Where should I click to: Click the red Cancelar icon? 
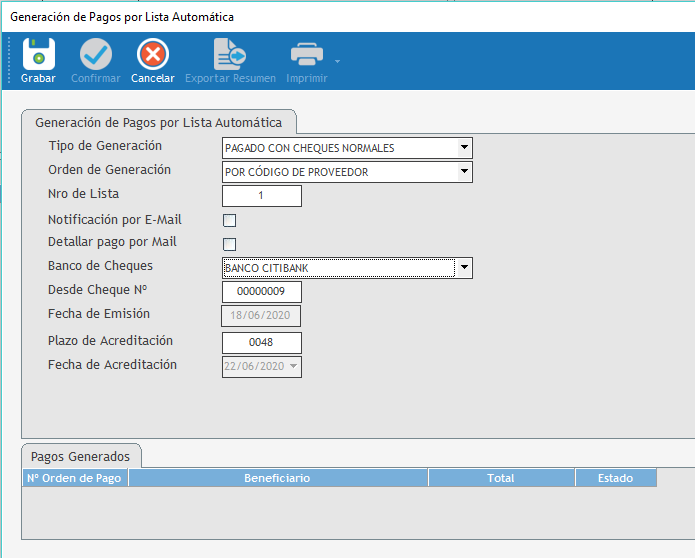[152, 54]
